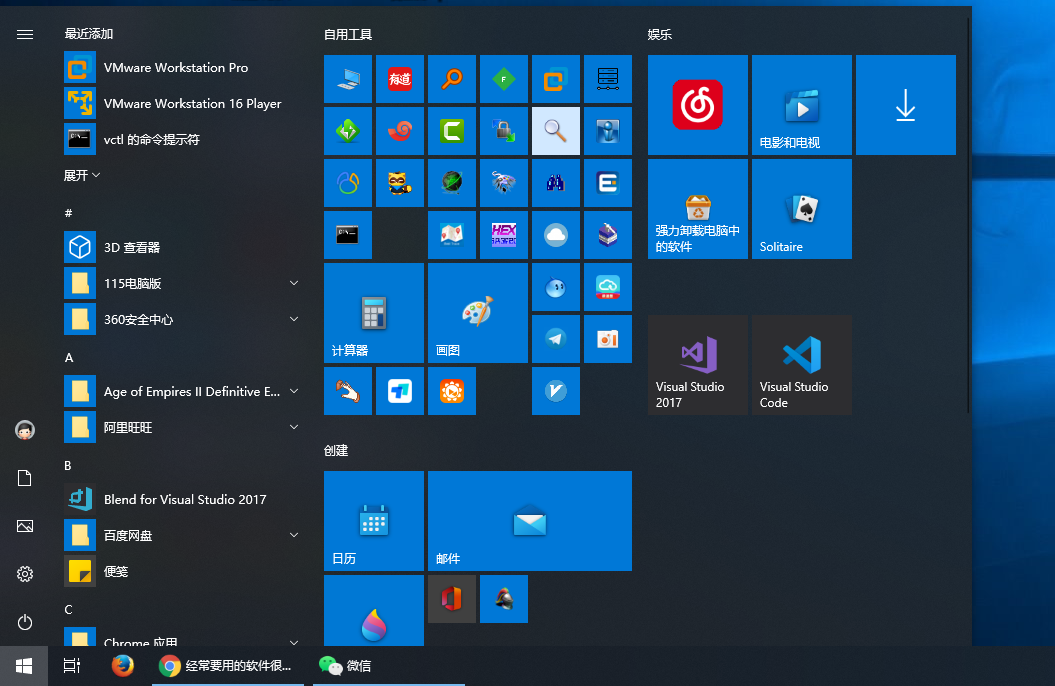Image resolution: width=1055 pixels, height=686 pixels.
Task: Open VMware Workstation 16 Player
Action: pos(183,104)
